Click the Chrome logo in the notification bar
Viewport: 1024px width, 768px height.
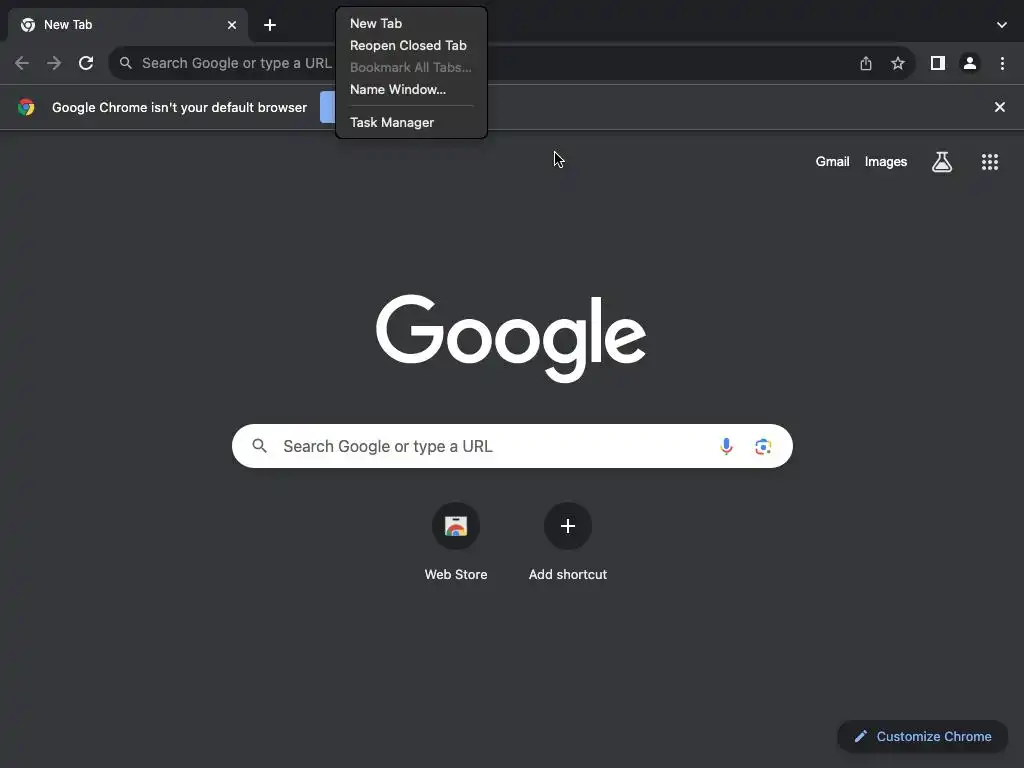tap(26, 107)
